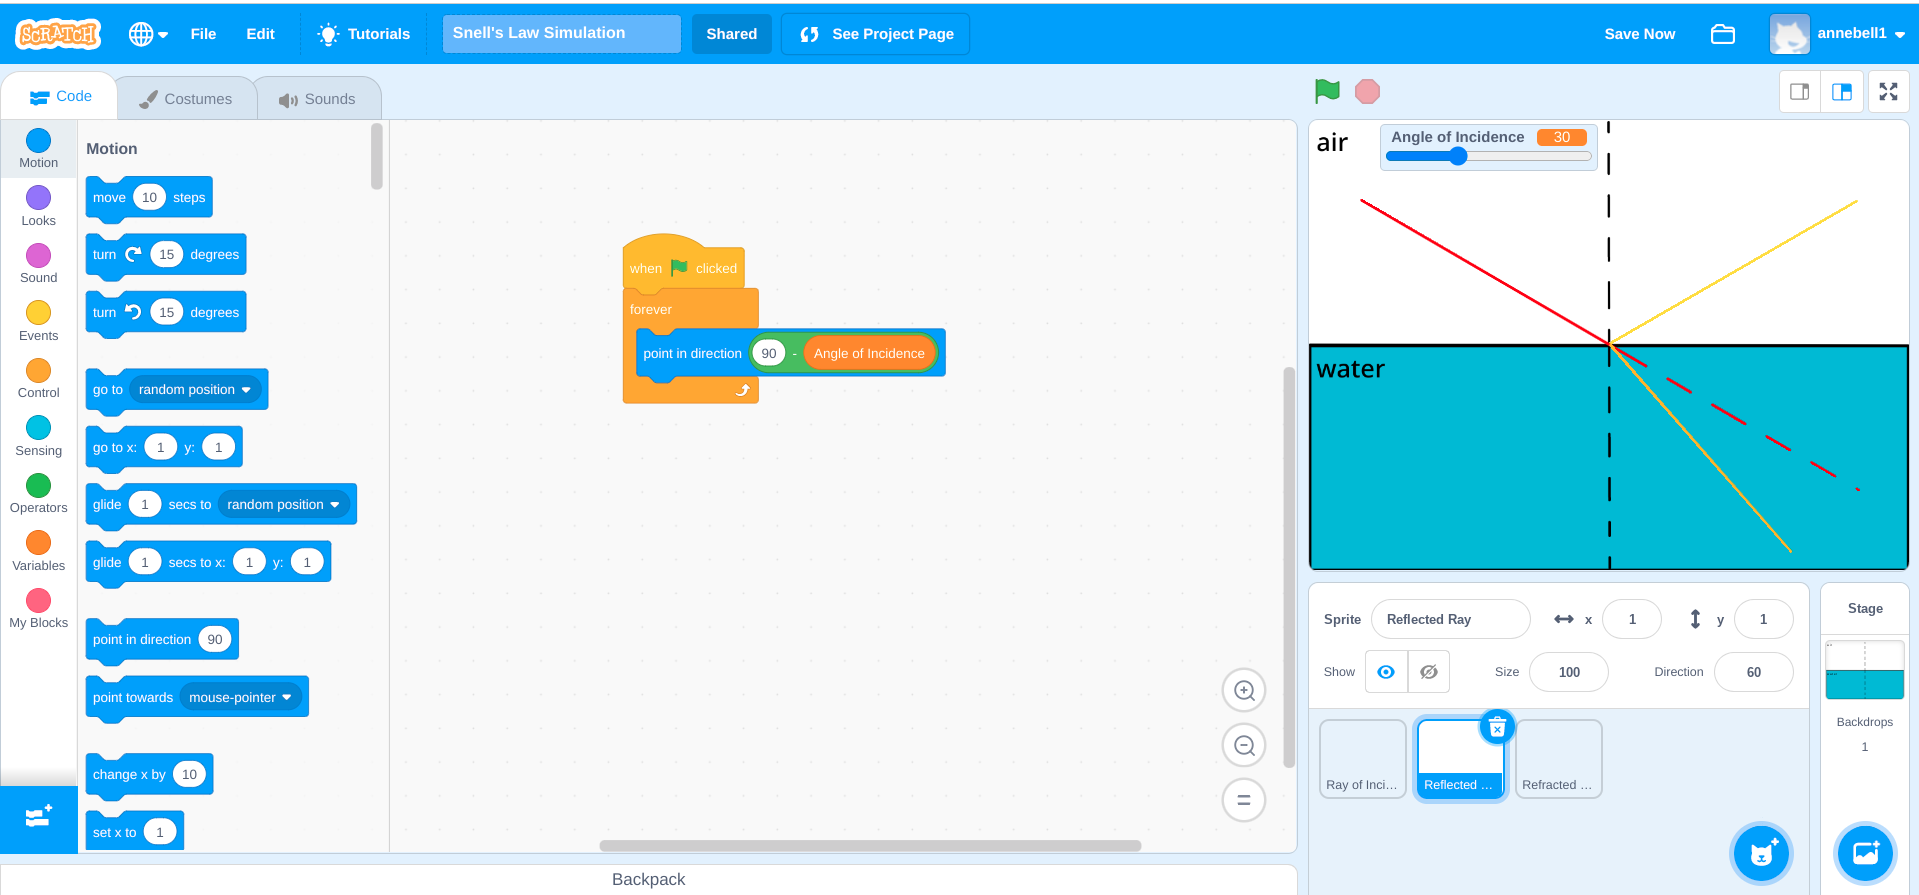
Task: Switch to the Costumes tab
Action: 186,99
